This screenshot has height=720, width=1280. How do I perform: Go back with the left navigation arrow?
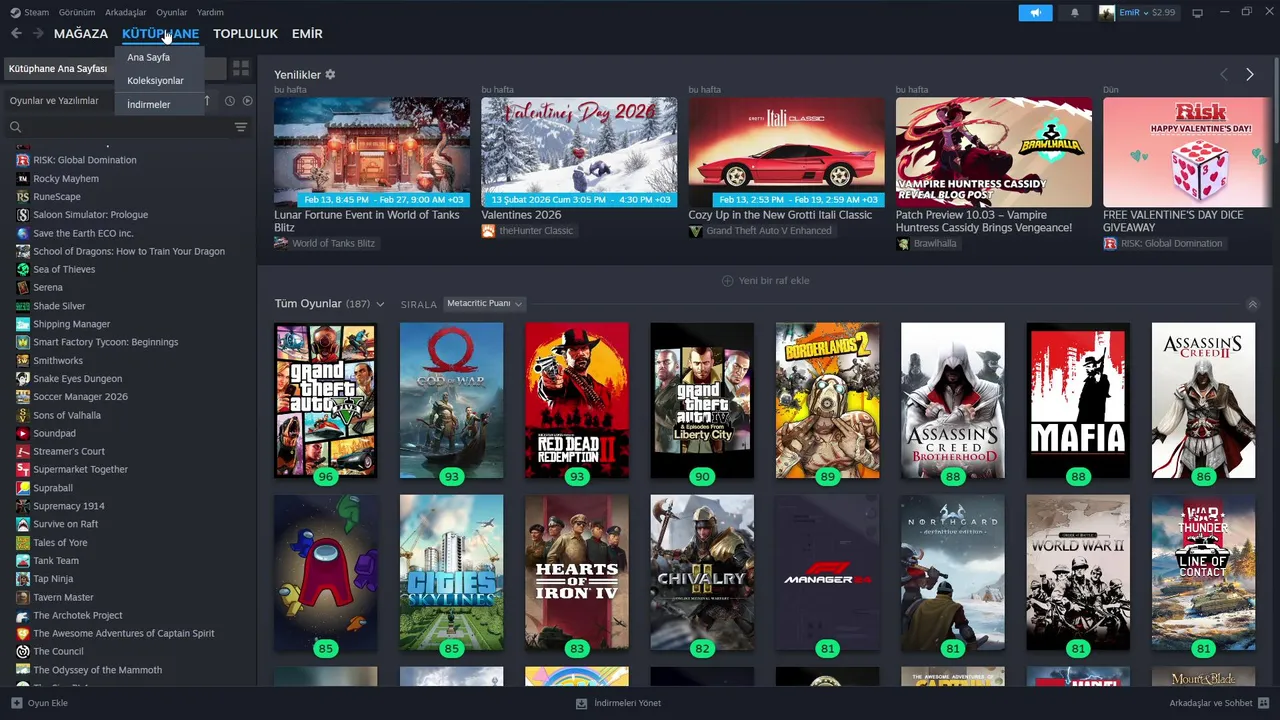tap(16, 33)
